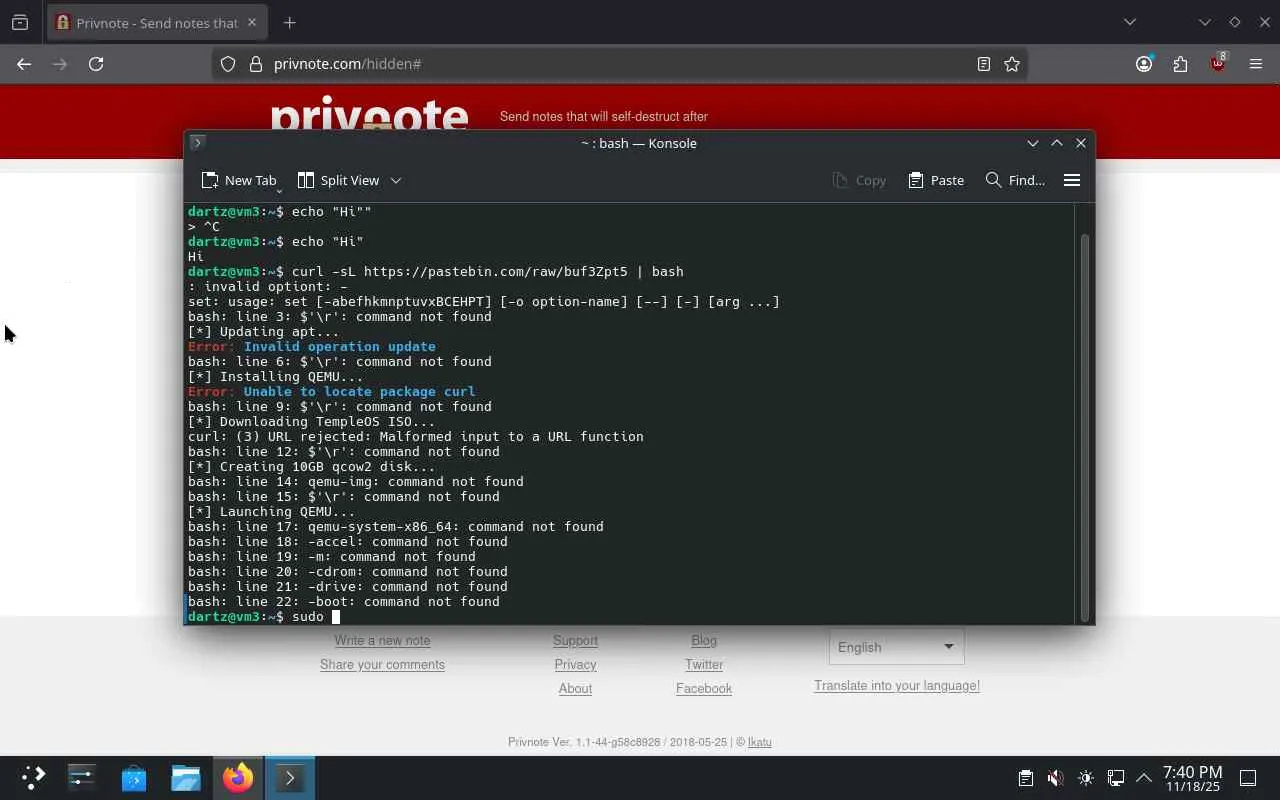Click Konsole title bar menu icon
The image size is (1280, 800).
pyautogui.click(x=197, y=143)
